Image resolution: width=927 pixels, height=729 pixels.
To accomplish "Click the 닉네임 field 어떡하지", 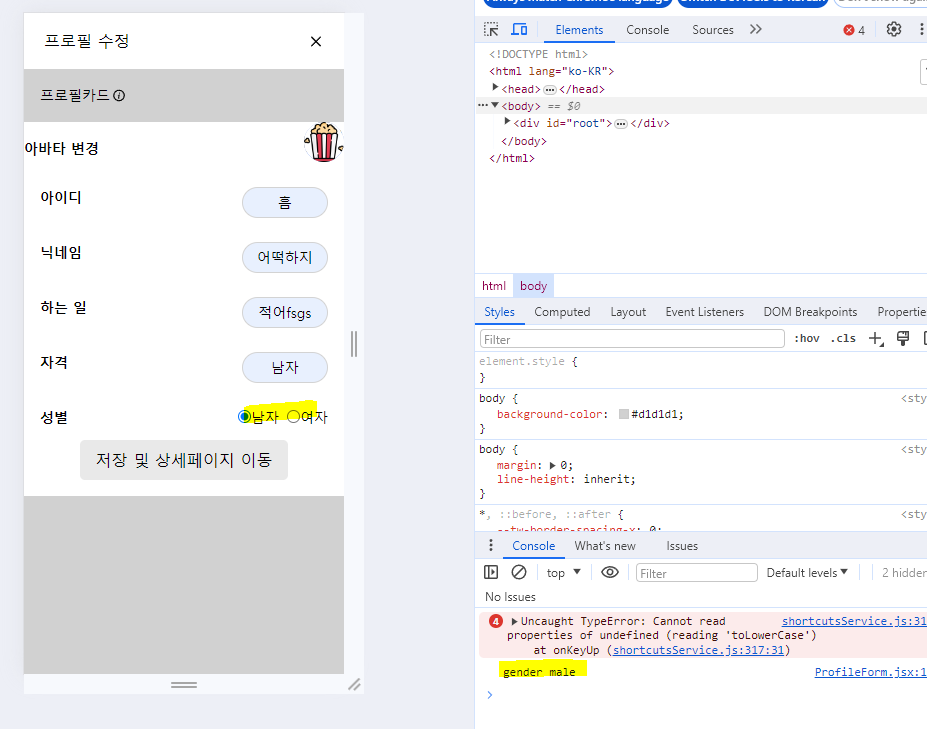I will 284,257.
